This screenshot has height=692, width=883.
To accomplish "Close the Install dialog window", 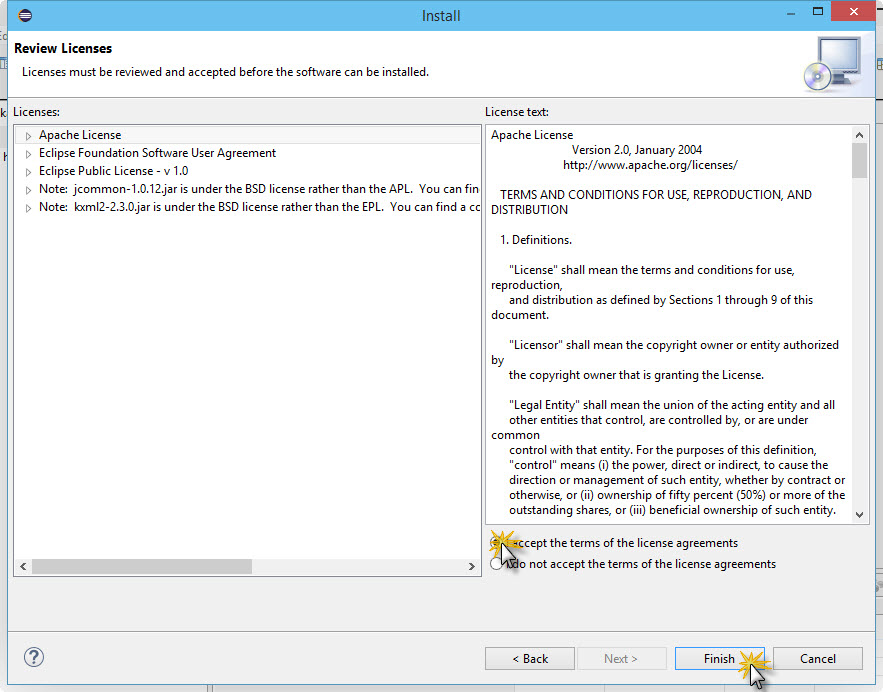I will [x=854, y=12].
